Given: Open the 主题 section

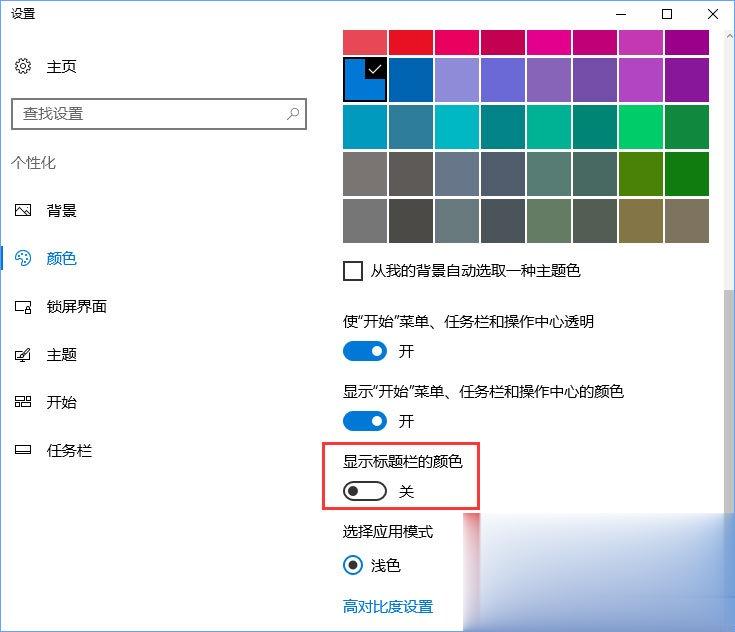Looking at the screenshot, I should click(x=61, y=355).
